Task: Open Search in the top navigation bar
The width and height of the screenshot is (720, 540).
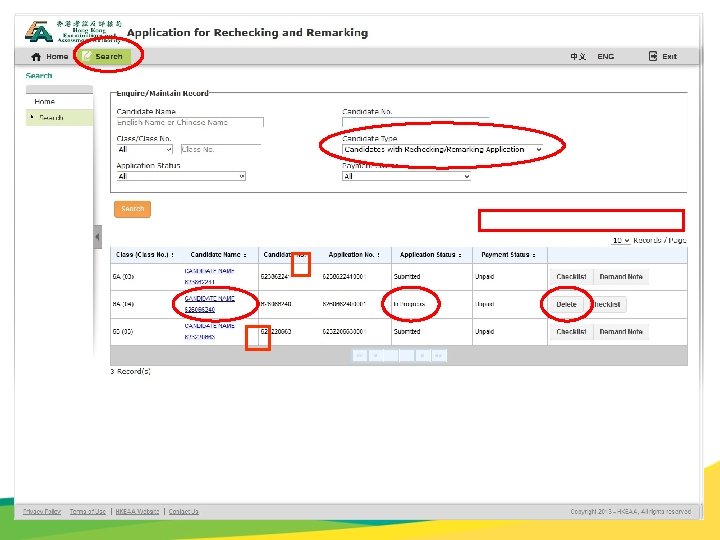Action: (105, 56)
